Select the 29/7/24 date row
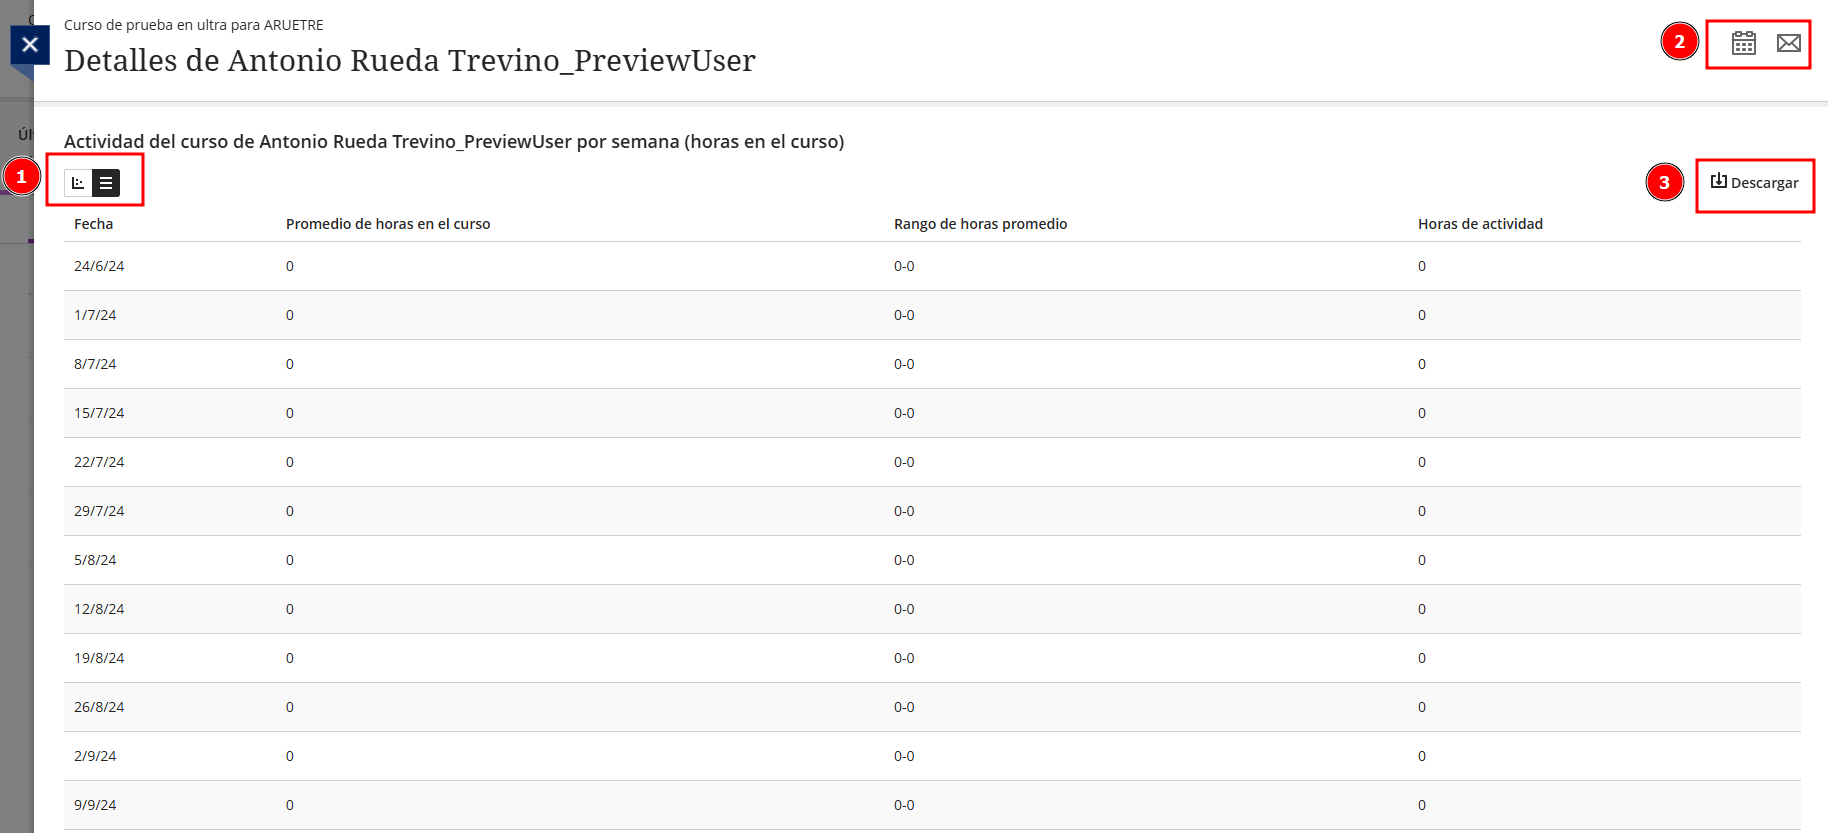This screenshot has height=833, width=1828. tap(99, 511)
